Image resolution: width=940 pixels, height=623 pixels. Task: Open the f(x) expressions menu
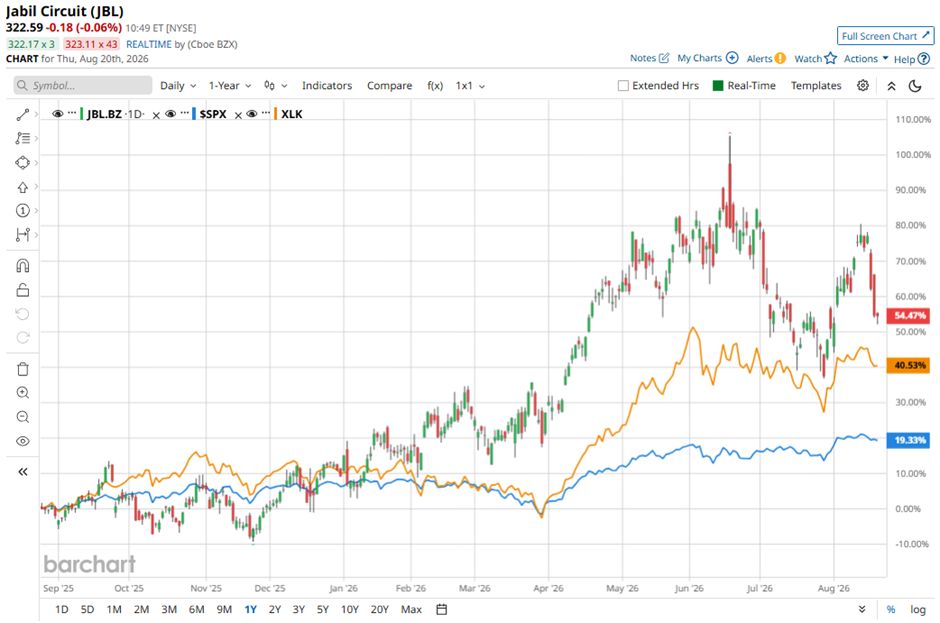(x=435, y=86)
